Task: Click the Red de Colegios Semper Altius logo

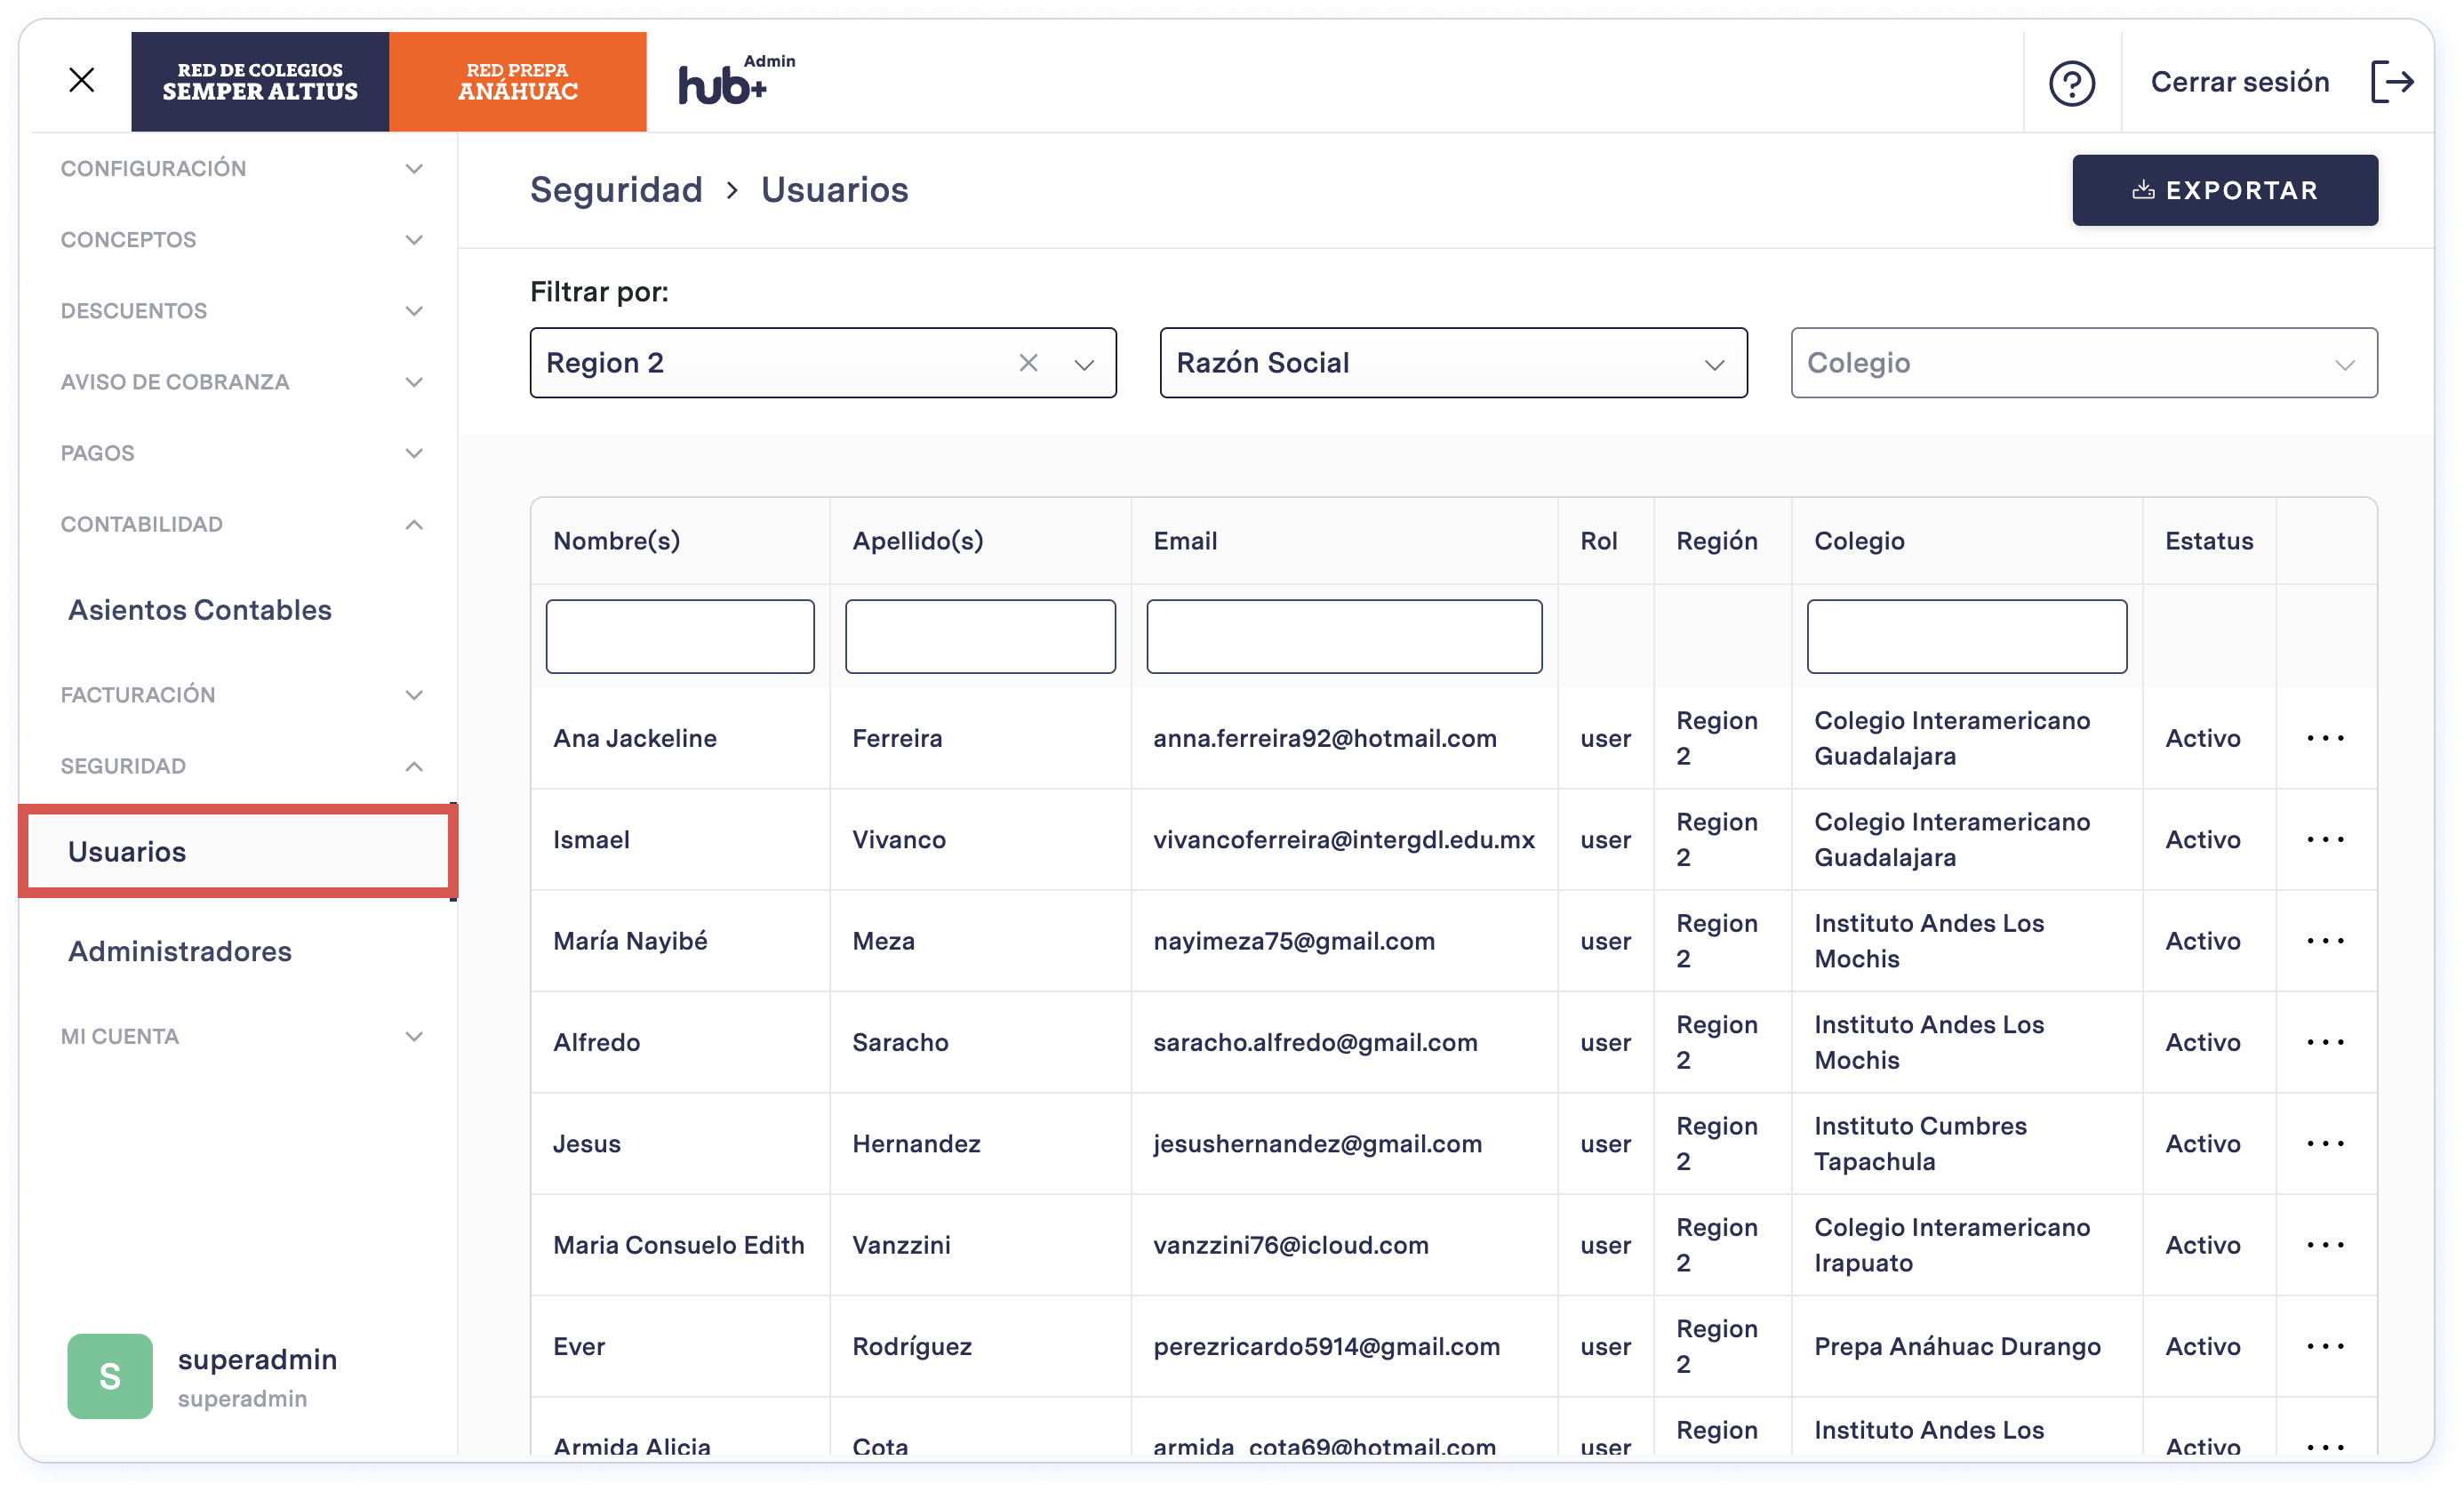Action: [260, 81]
